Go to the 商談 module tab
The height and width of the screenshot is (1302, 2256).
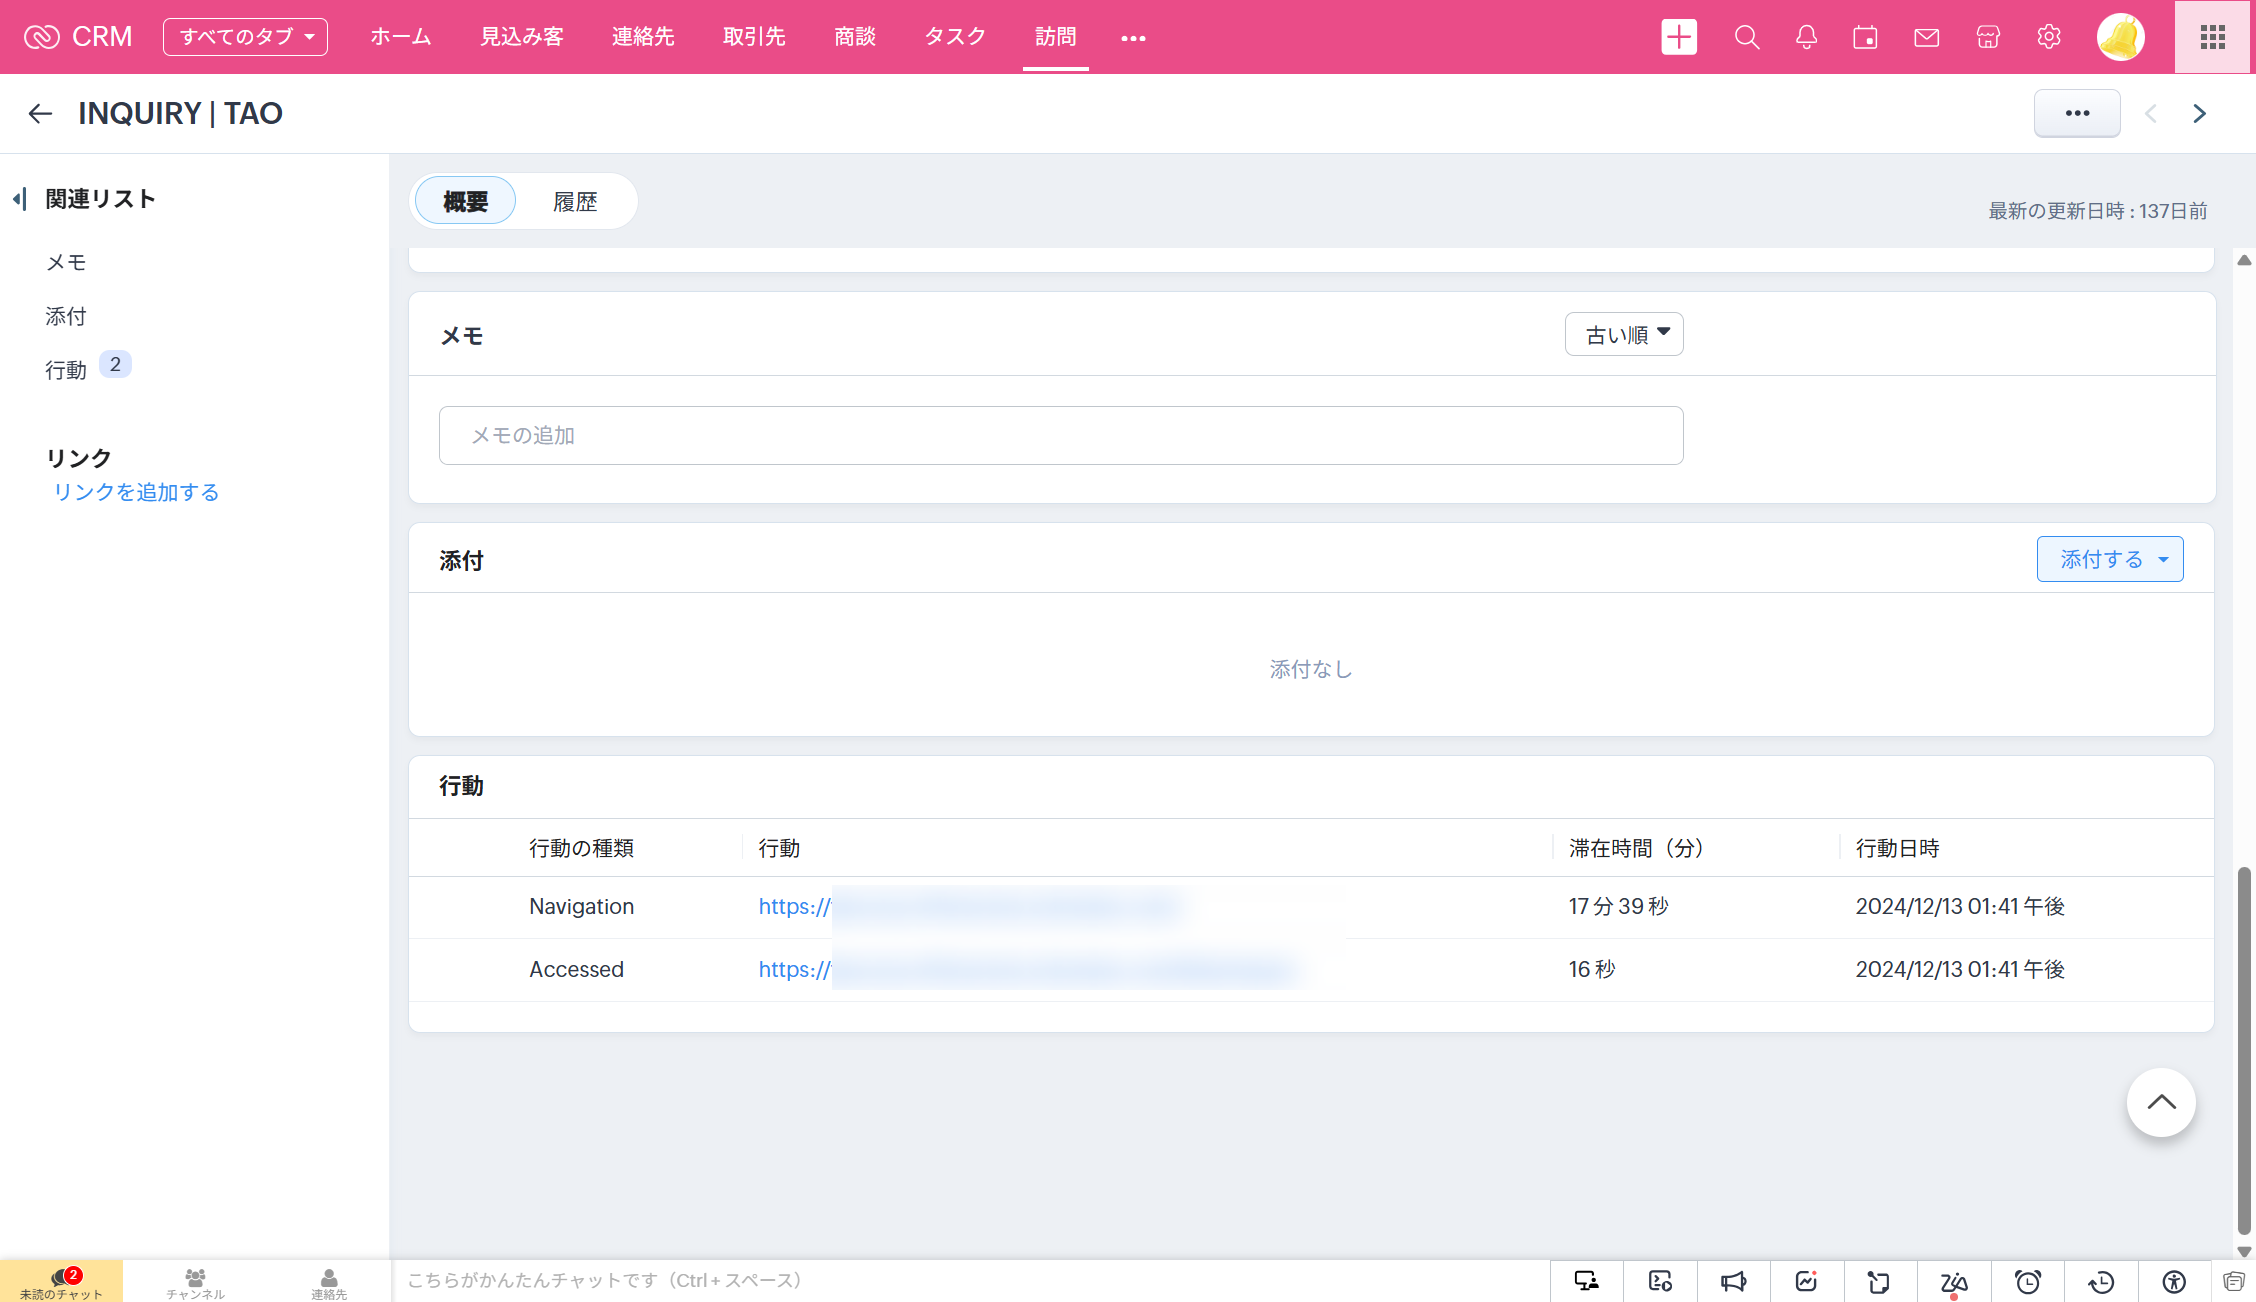coord(855,37)
